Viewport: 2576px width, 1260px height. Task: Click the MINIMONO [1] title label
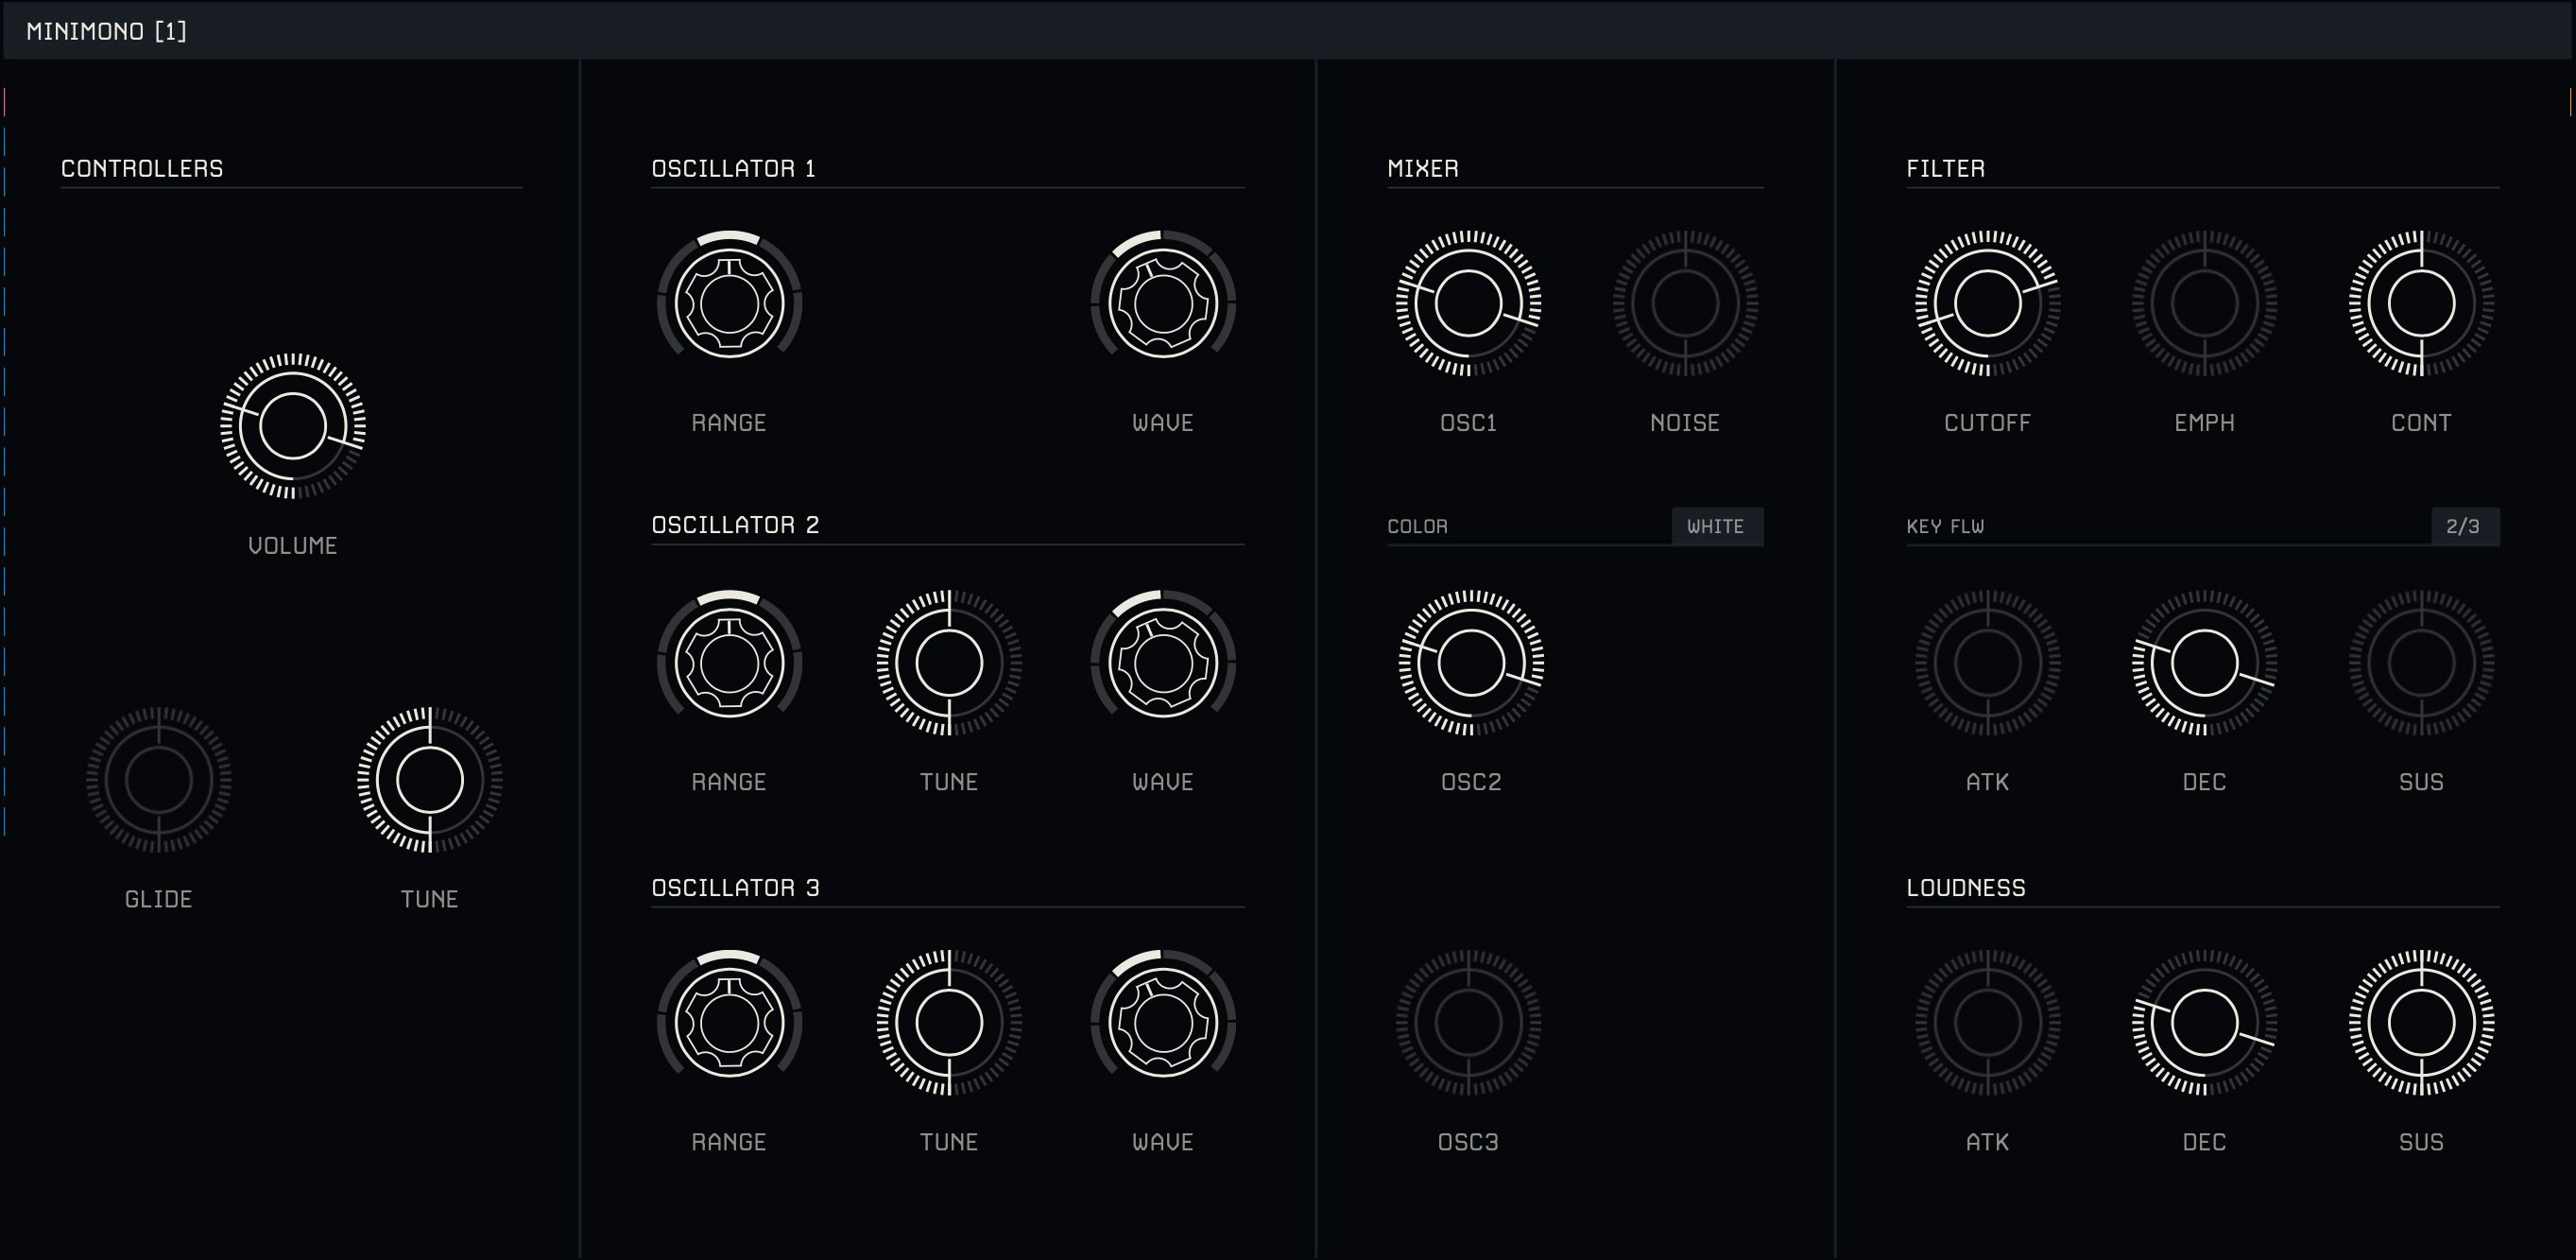click(106, 31)
